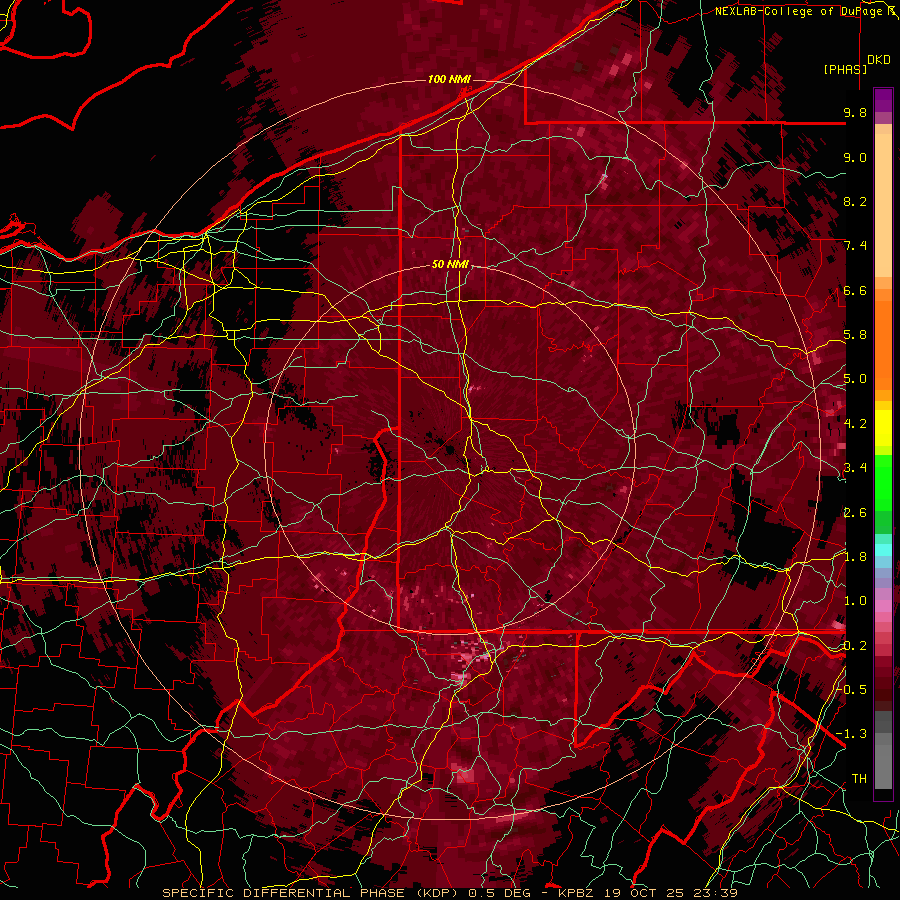Image resolution: width=900 pixels, height=900 pixels.
Task: Click the 9.0 value on color scale
Action: (855, 158)
